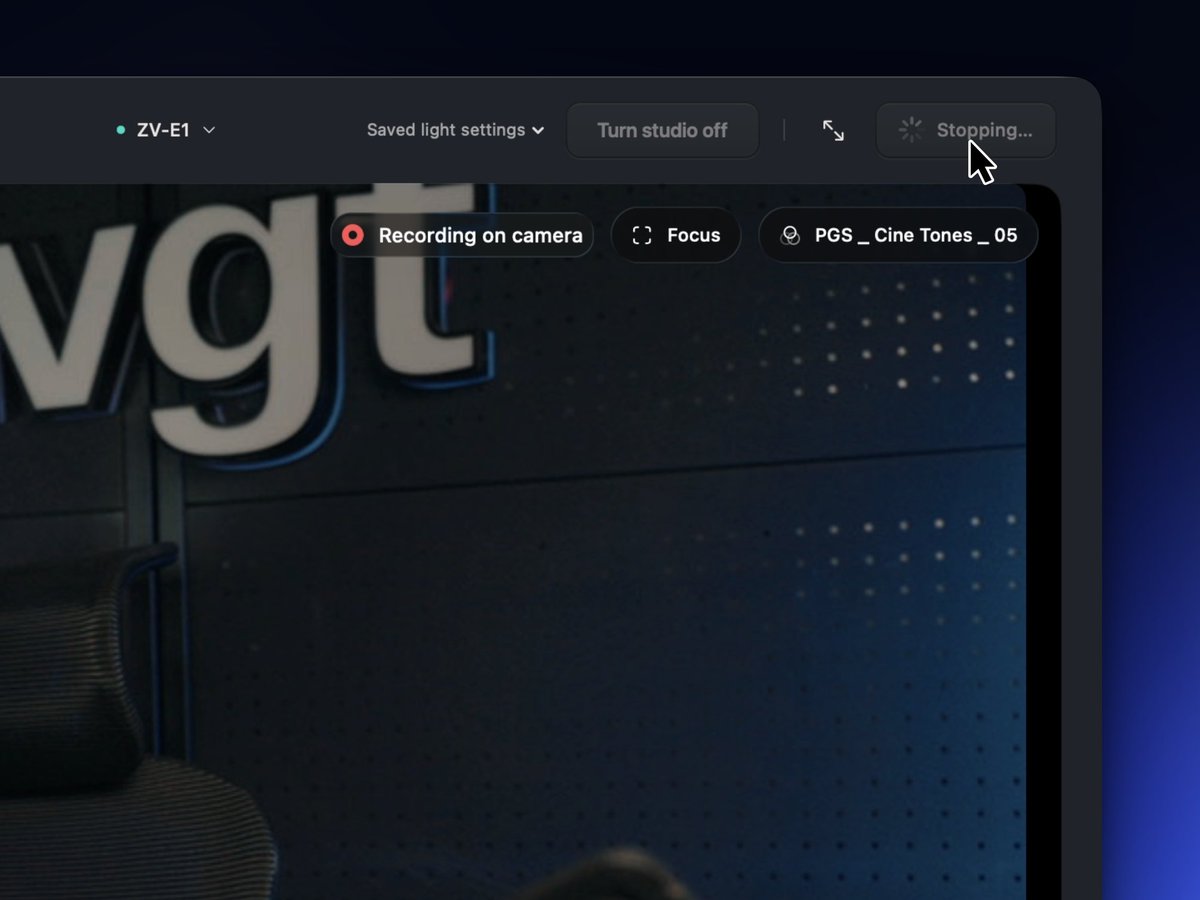Click the chevron beside Saved light settings
The width and height of the screenshot is (1200, 900).
tap(538, 130)
